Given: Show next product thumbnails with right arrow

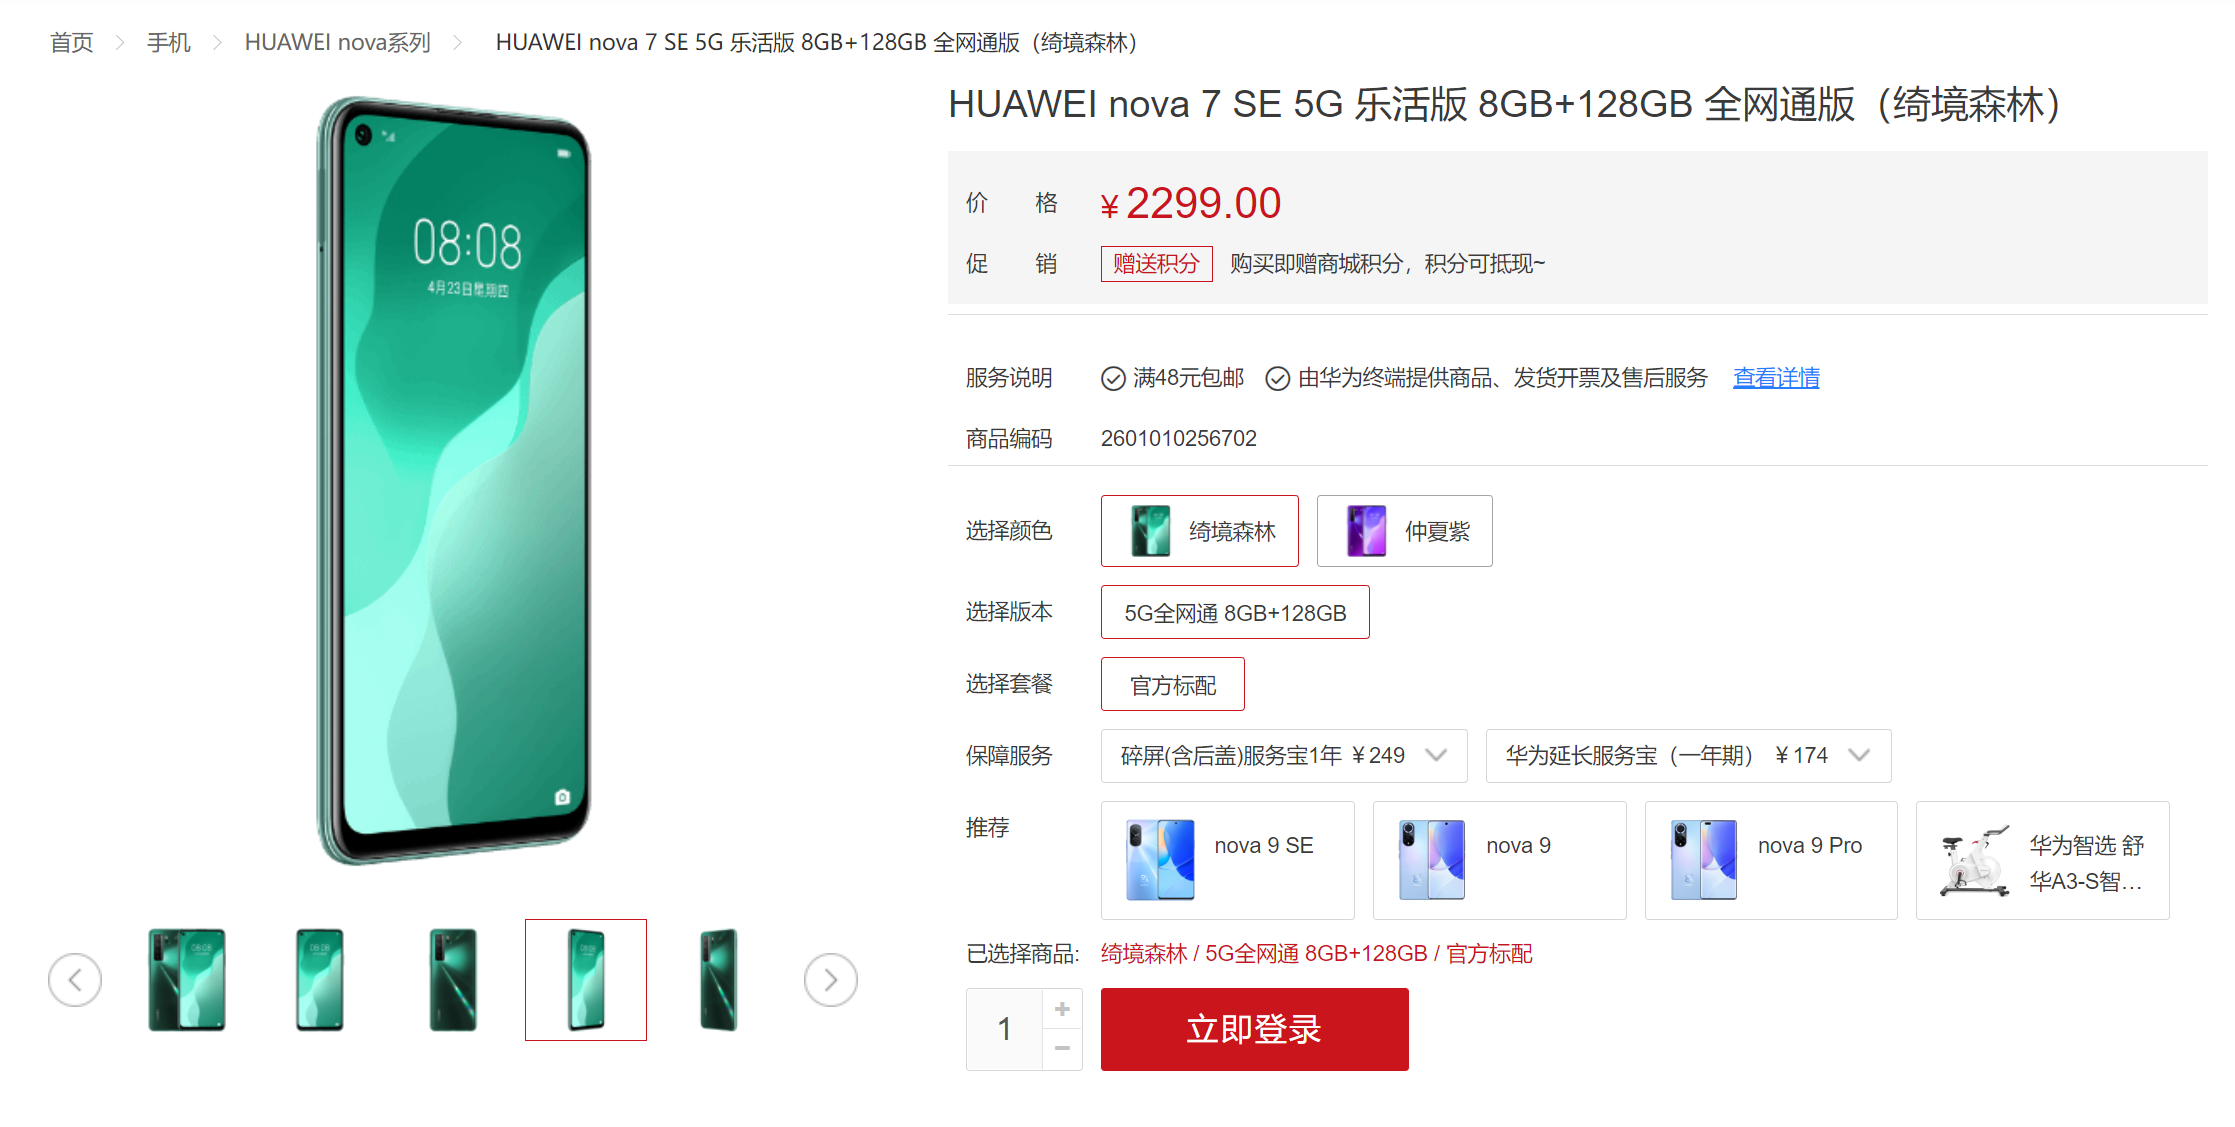Looking at the screenshot, I should point(831,980).
